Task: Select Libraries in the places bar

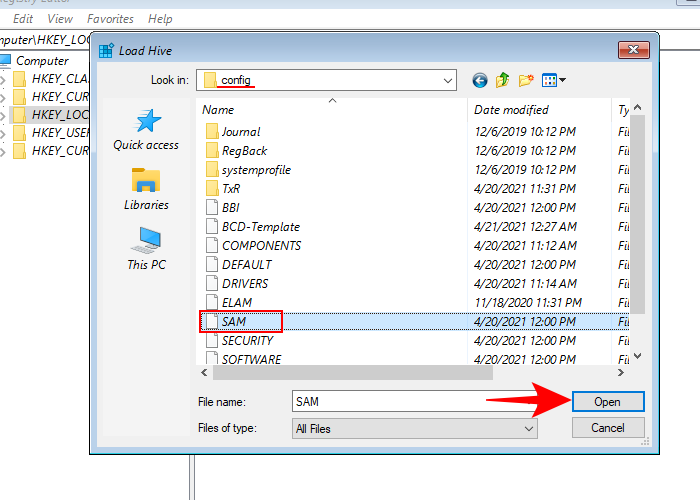Action: click(146, 189)
